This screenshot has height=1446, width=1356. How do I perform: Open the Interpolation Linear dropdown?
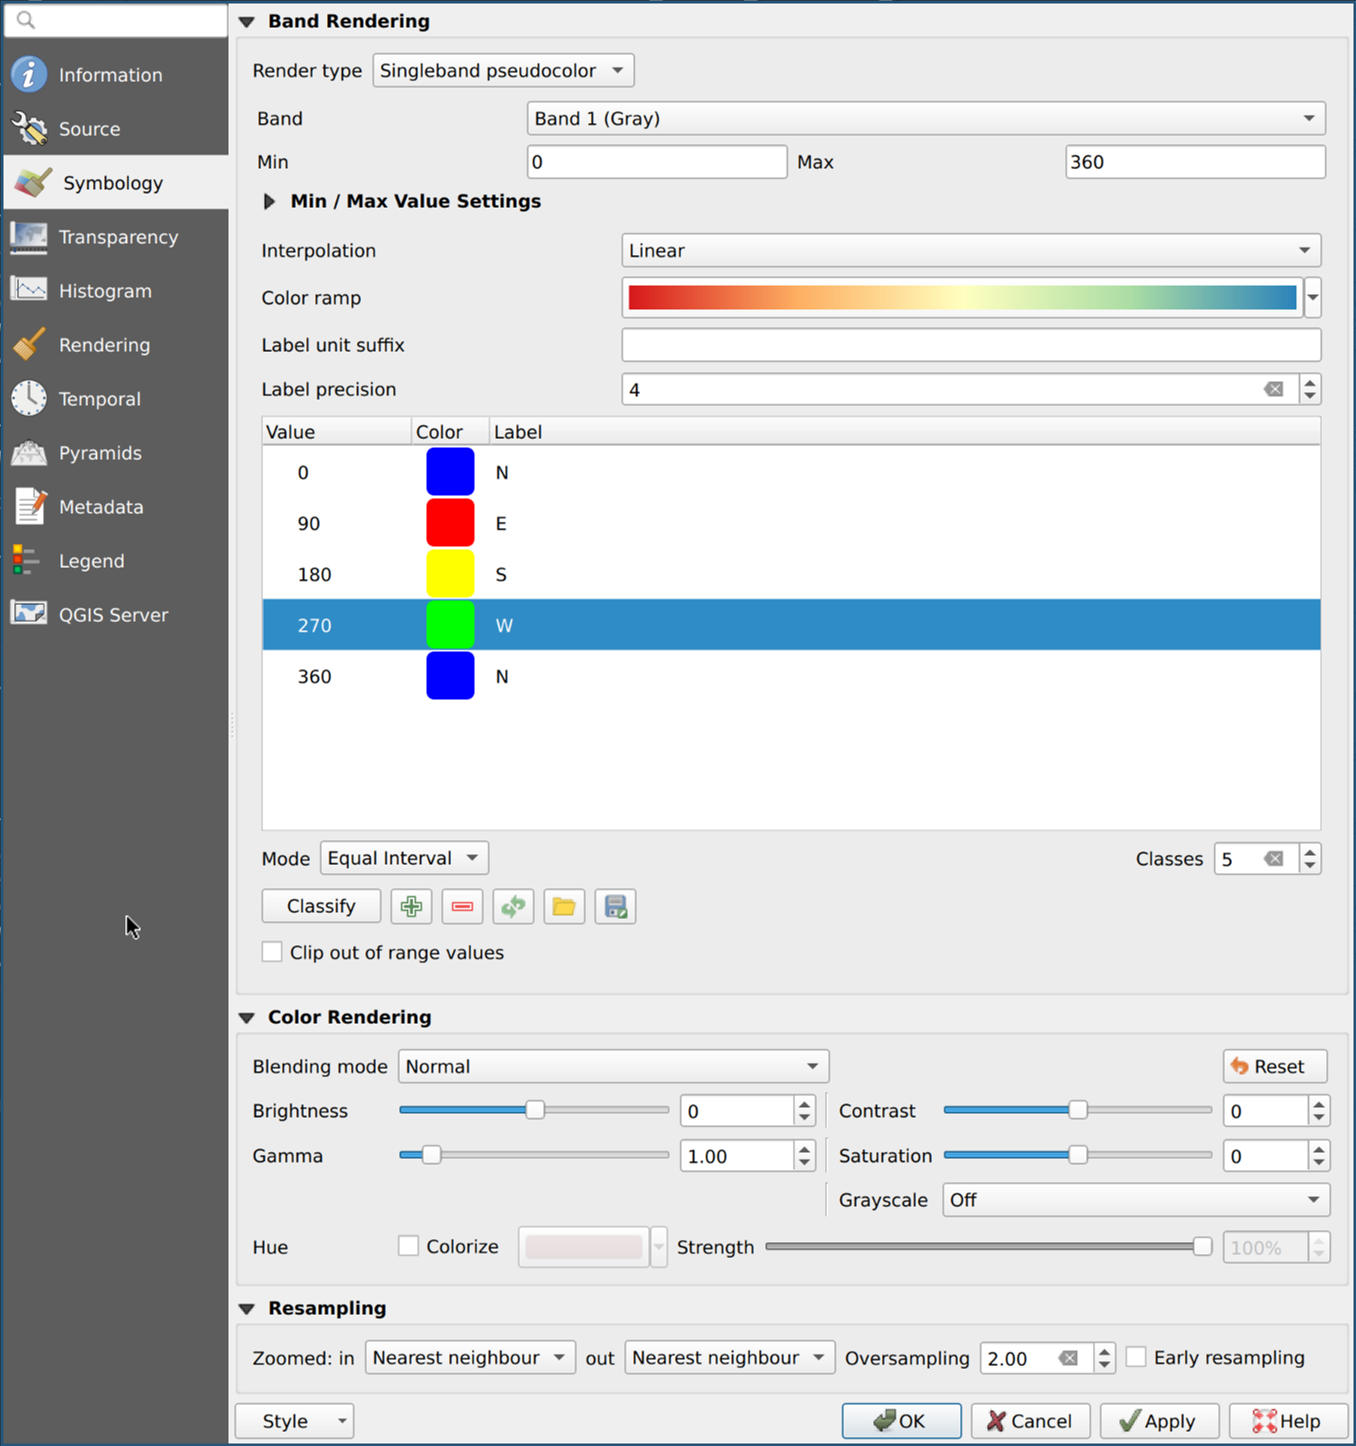tap(970, 250)
